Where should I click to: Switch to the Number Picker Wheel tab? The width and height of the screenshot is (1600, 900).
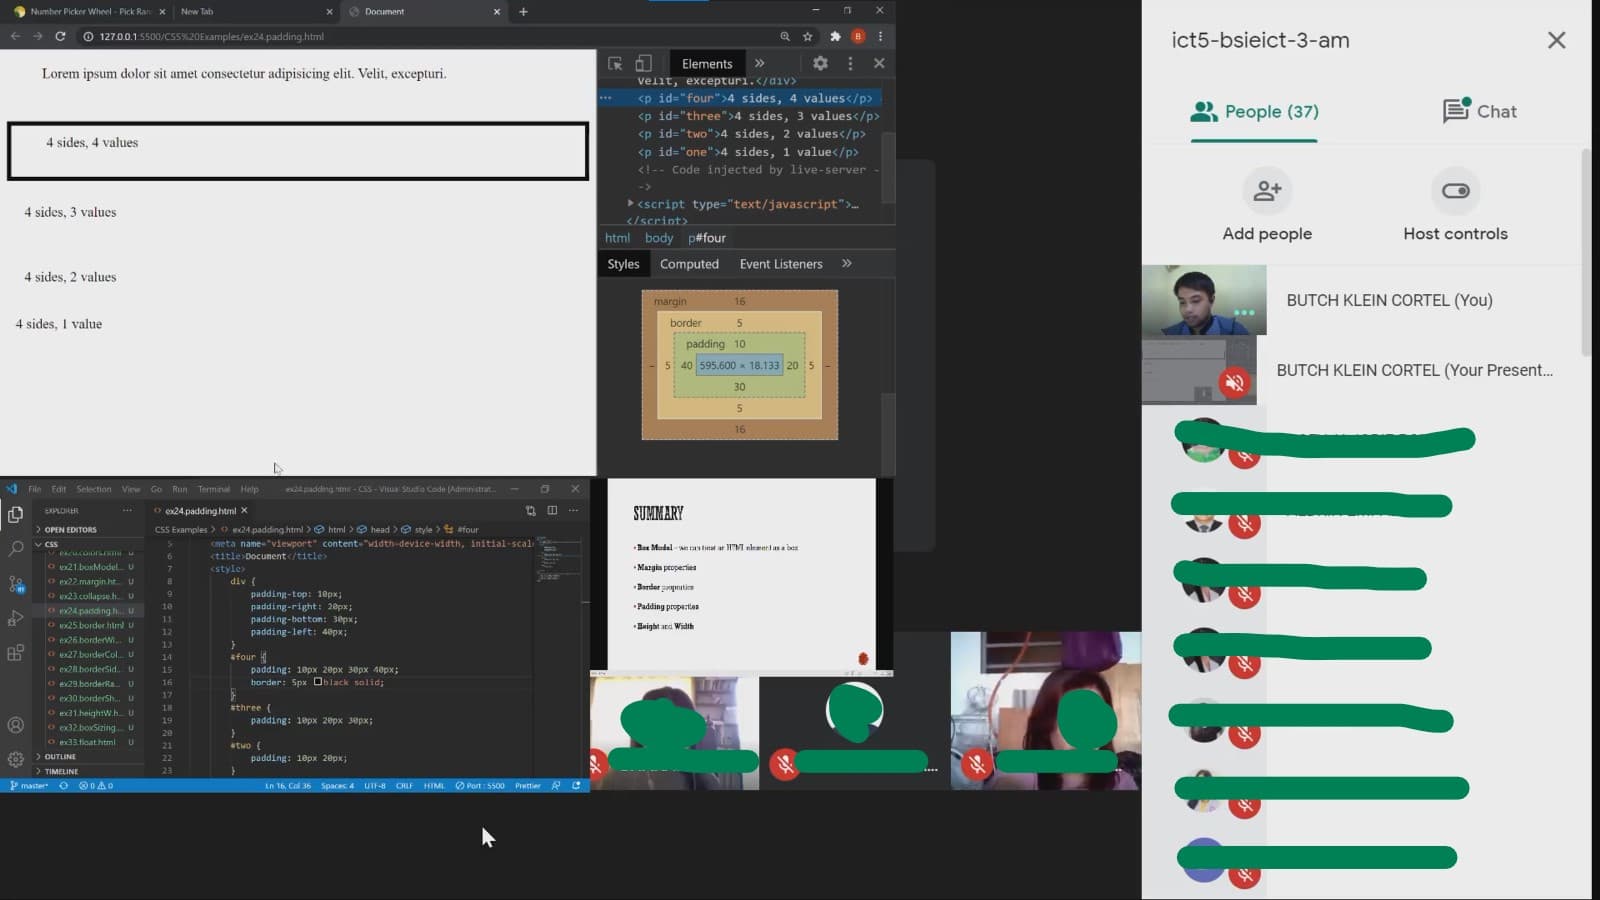tap(90, 11)
